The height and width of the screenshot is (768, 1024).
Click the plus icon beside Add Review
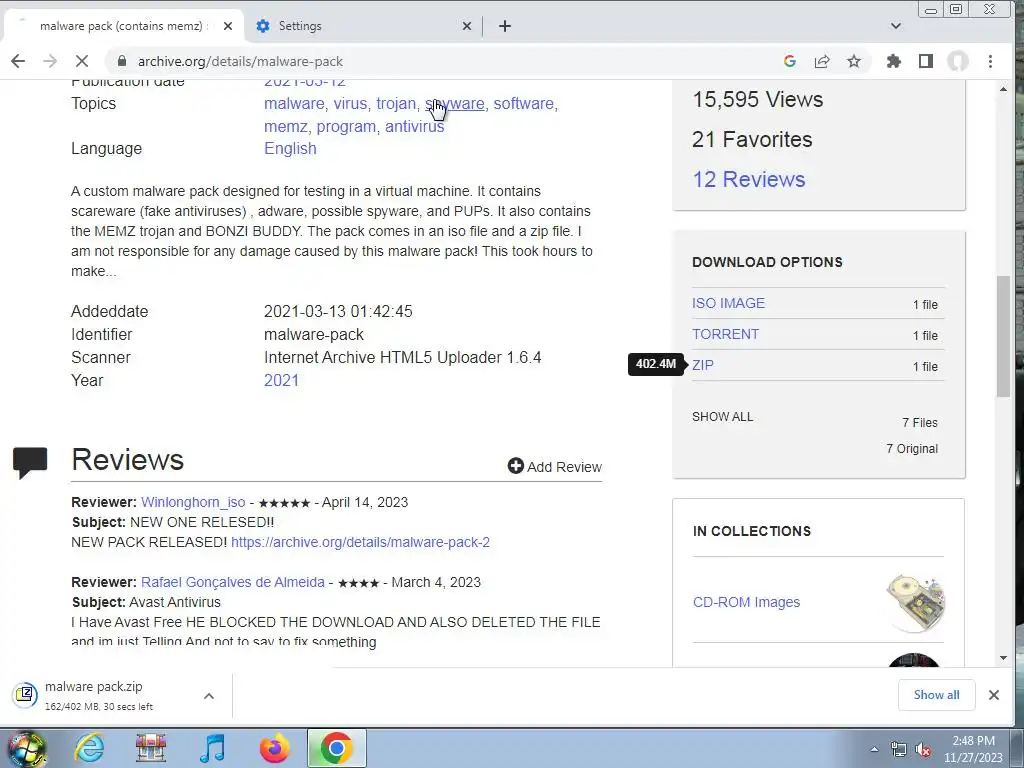pos(516,466)
